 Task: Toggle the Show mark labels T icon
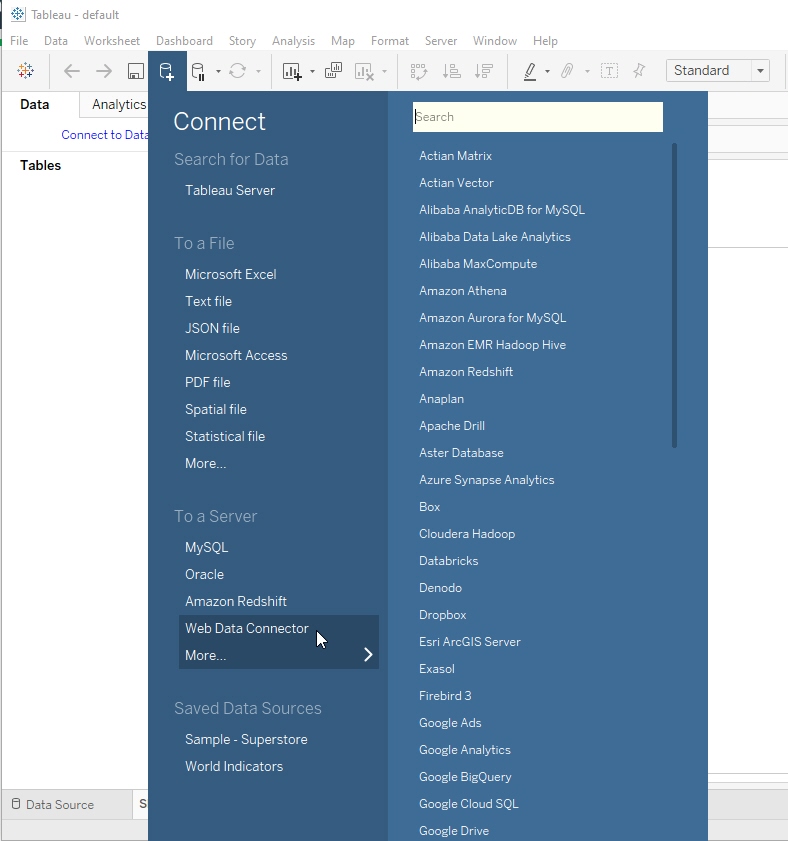click(609, 71)
